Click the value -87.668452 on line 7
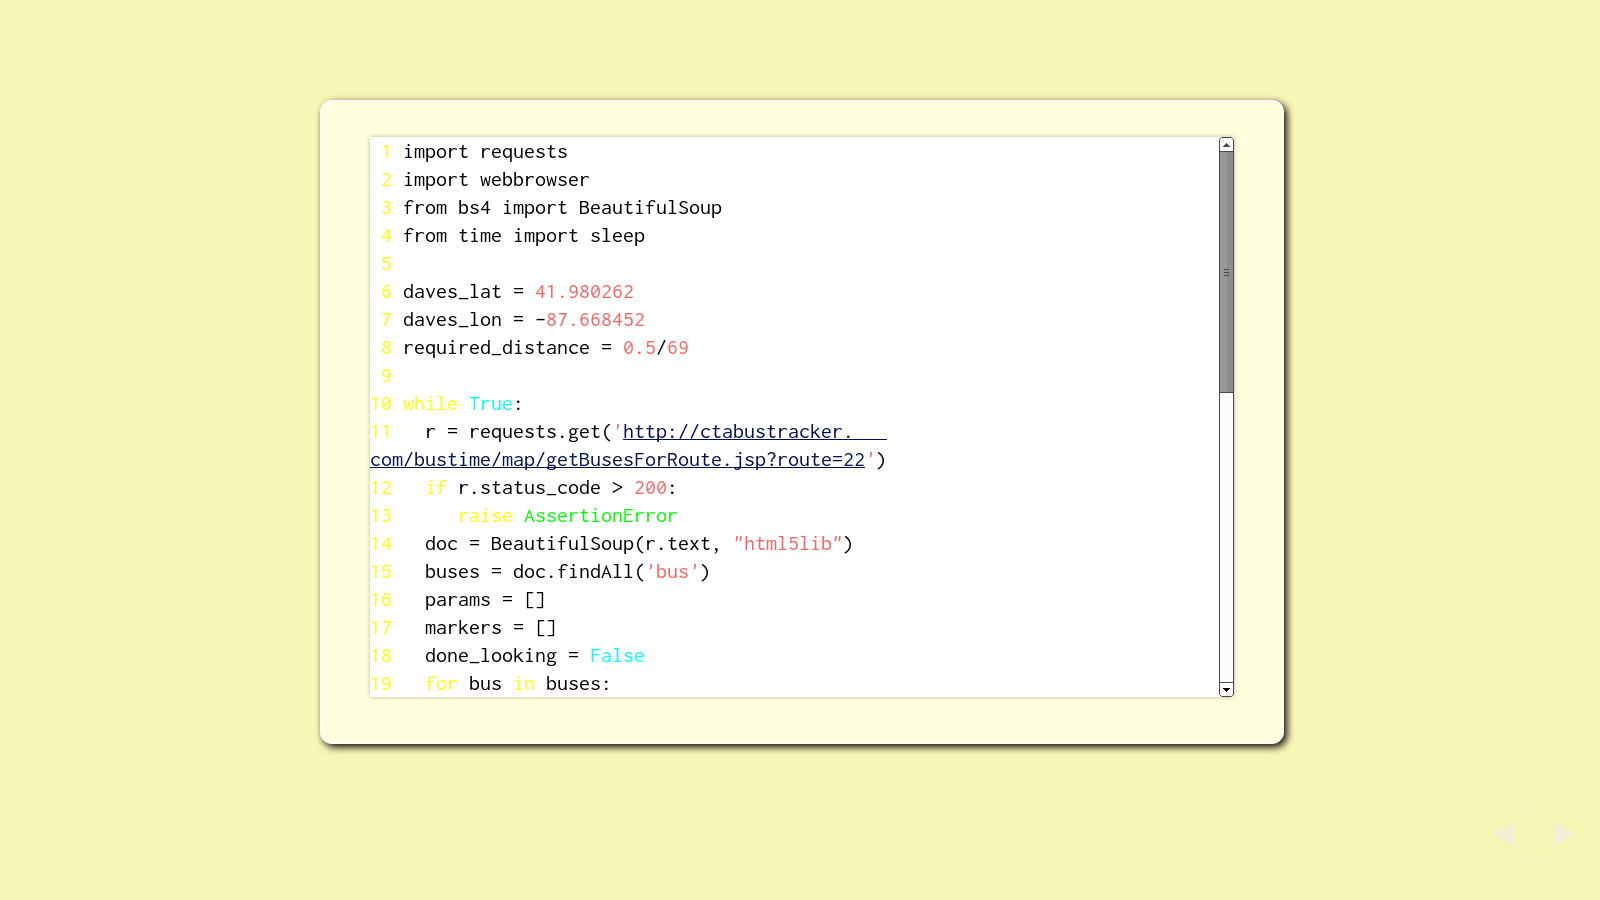The height and width of the screenshot is (900, 1600). click(590, 320)
